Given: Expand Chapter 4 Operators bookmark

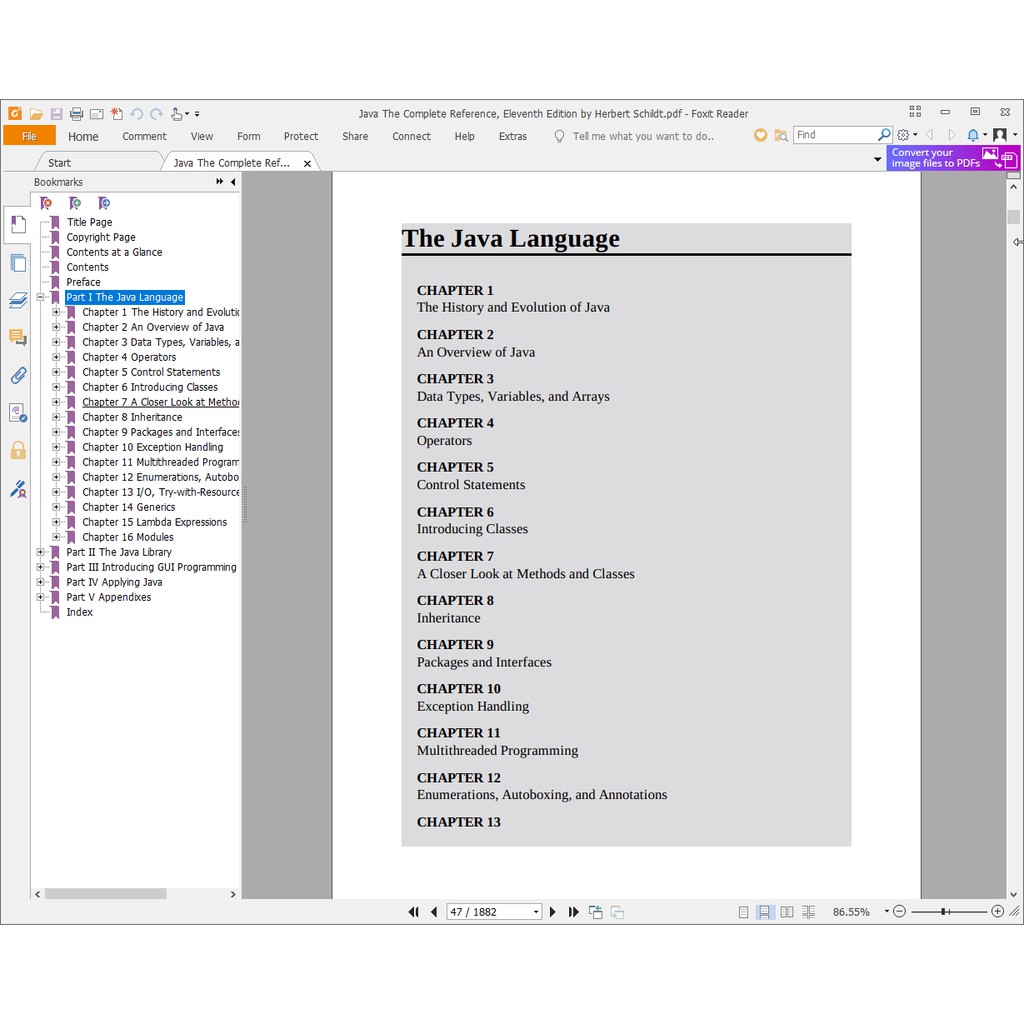Looking at the screenshot, I should click(56, 357).
